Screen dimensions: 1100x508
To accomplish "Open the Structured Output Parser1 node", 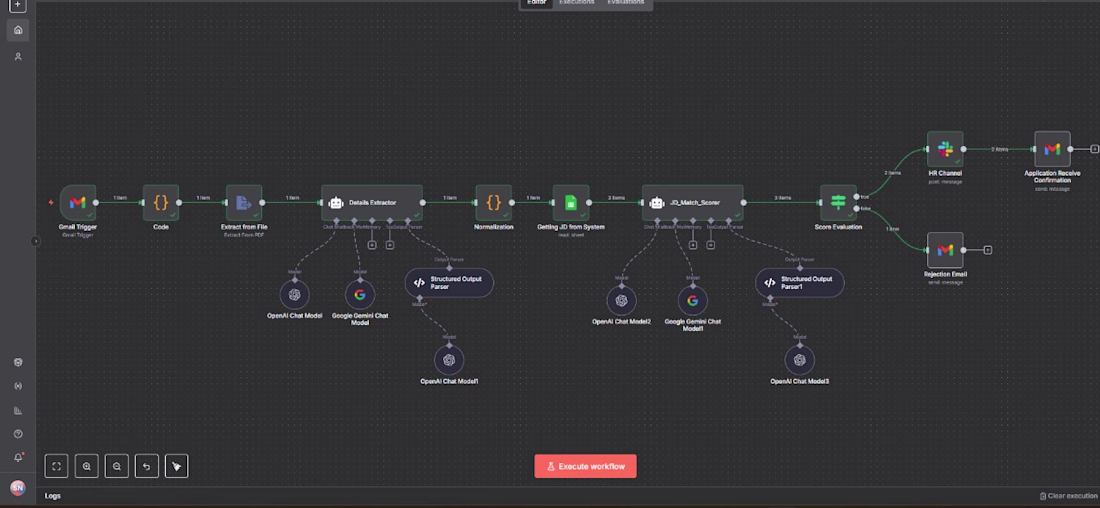I will click(x=800, y=283).
